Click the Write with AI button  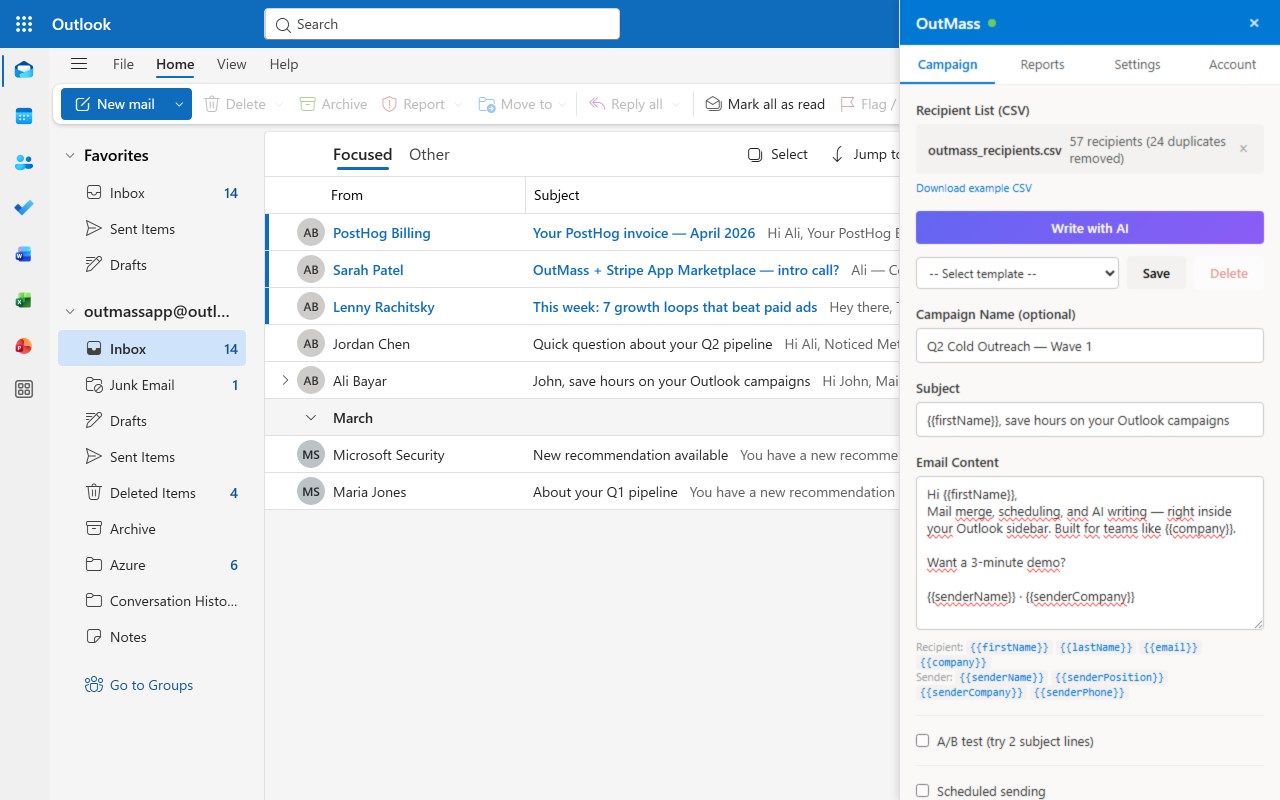tap(1090, 228)
